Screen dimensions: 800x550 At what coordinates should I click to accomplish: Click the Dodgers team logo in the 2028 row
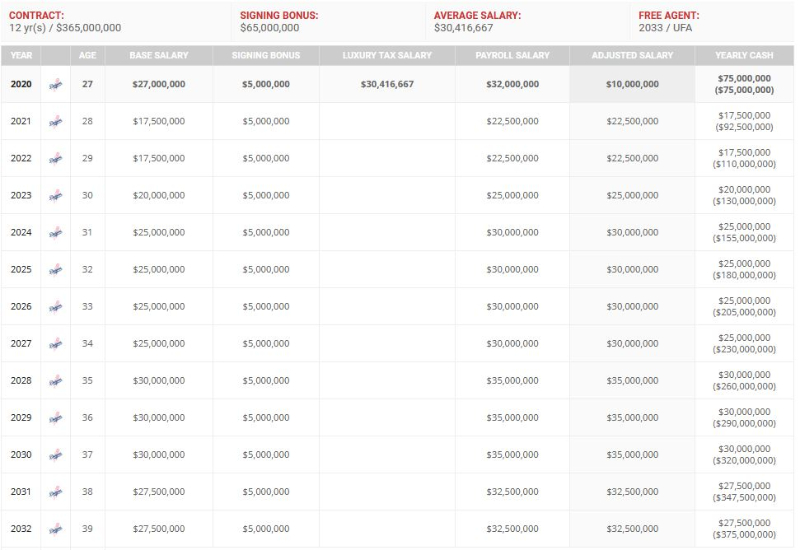(x=56, y=381)
